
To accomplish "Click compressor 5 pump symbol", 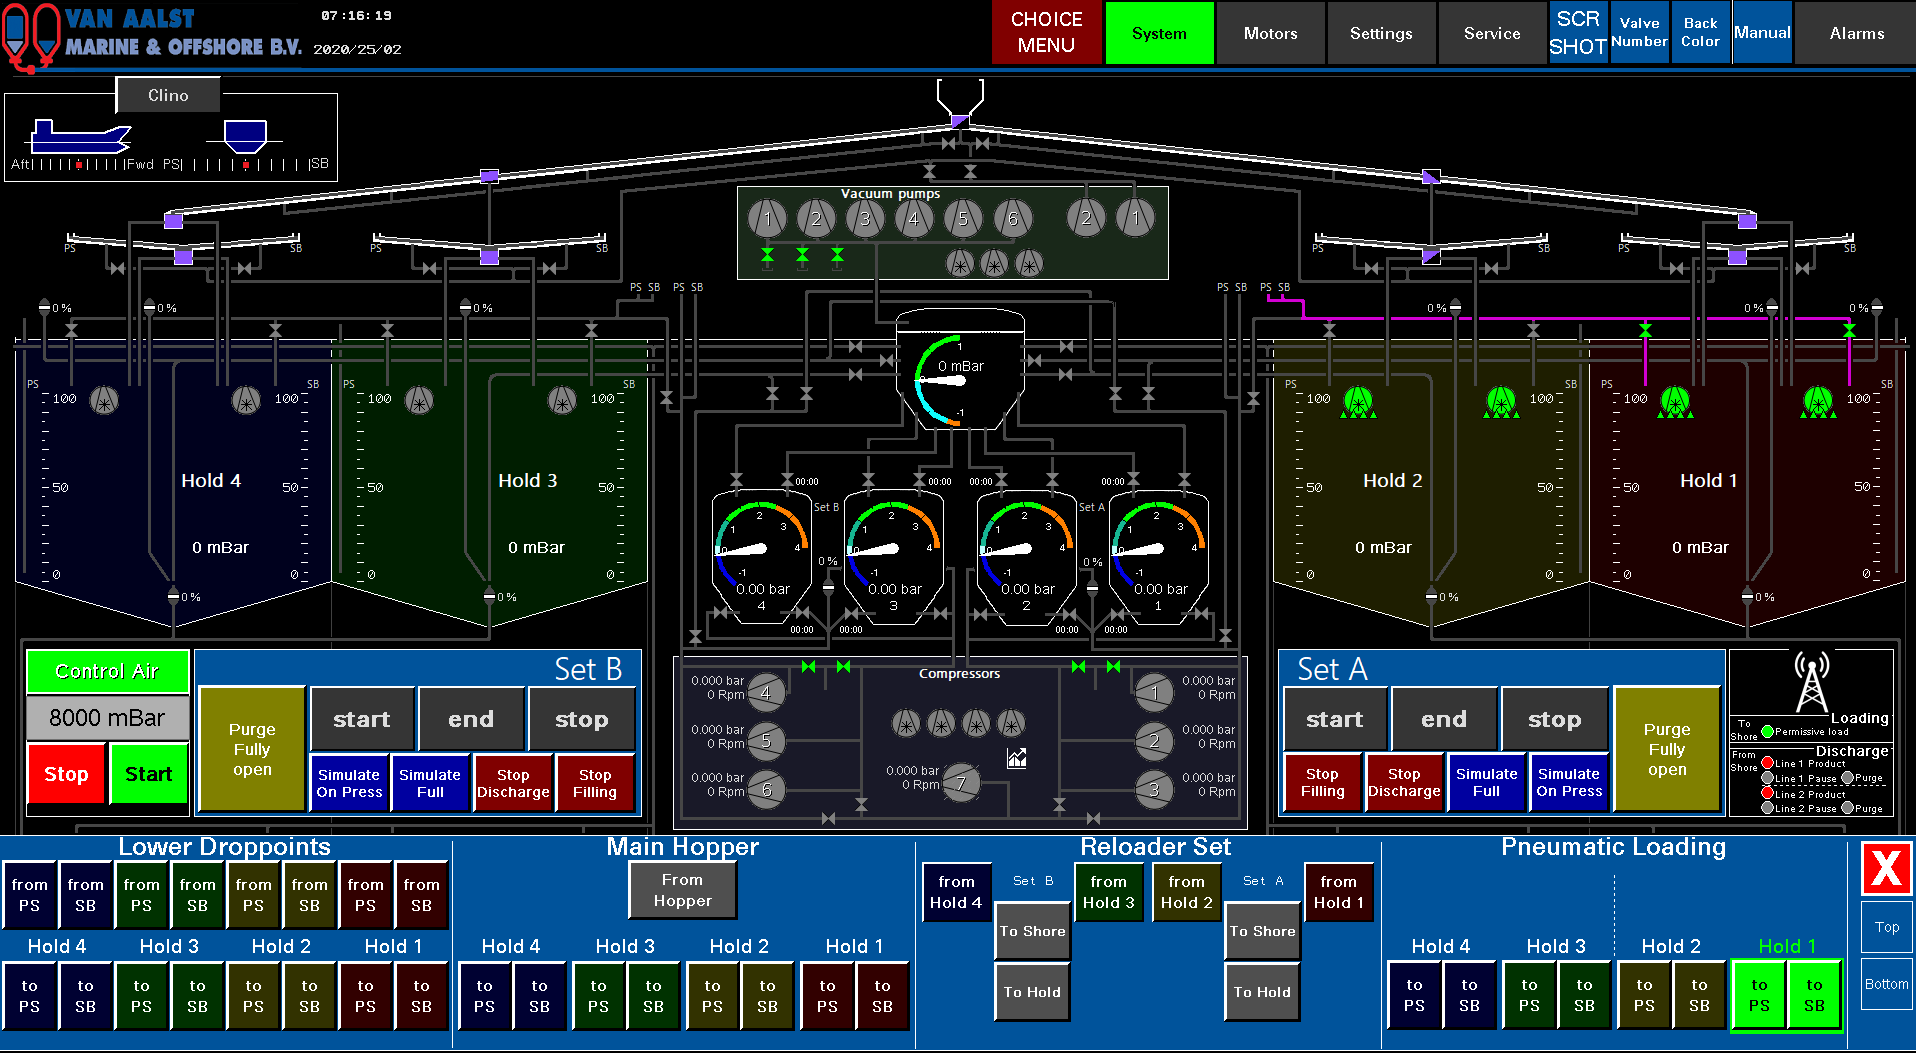I will point(766,741).
